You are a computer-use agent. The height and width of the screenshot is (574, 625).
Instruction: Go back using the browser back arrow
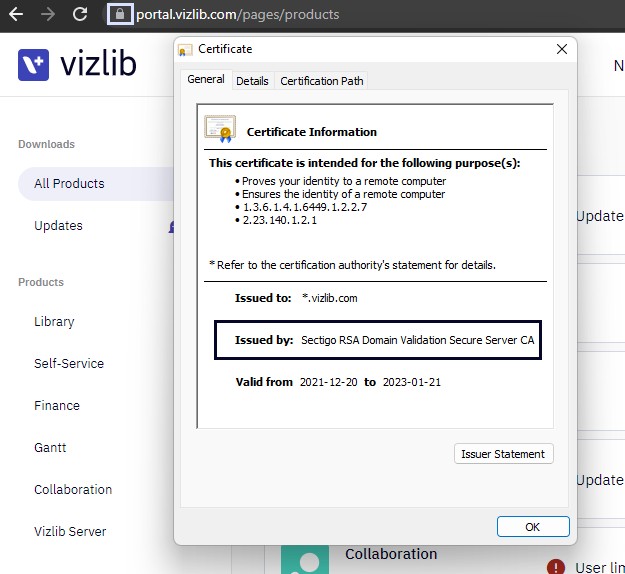click(16, 15)
